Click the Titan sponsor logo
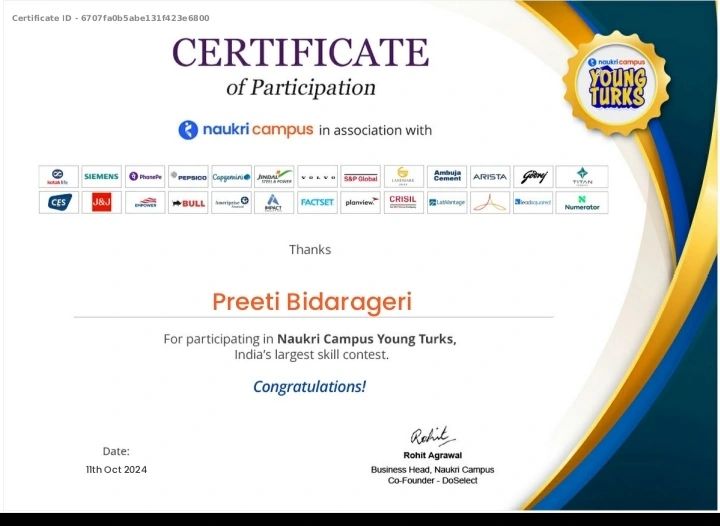The width and height of the screenshot is (720, 526). tap(582, 177)
